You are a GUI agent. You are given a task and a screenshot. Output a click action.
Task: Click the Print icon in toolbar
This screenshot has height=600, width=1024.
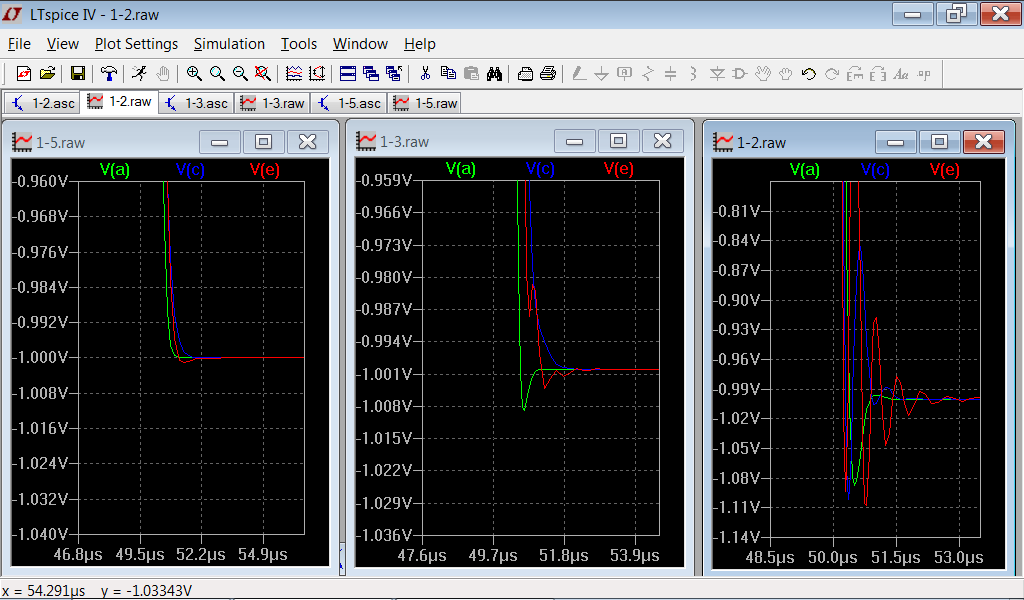coord(547,73)
